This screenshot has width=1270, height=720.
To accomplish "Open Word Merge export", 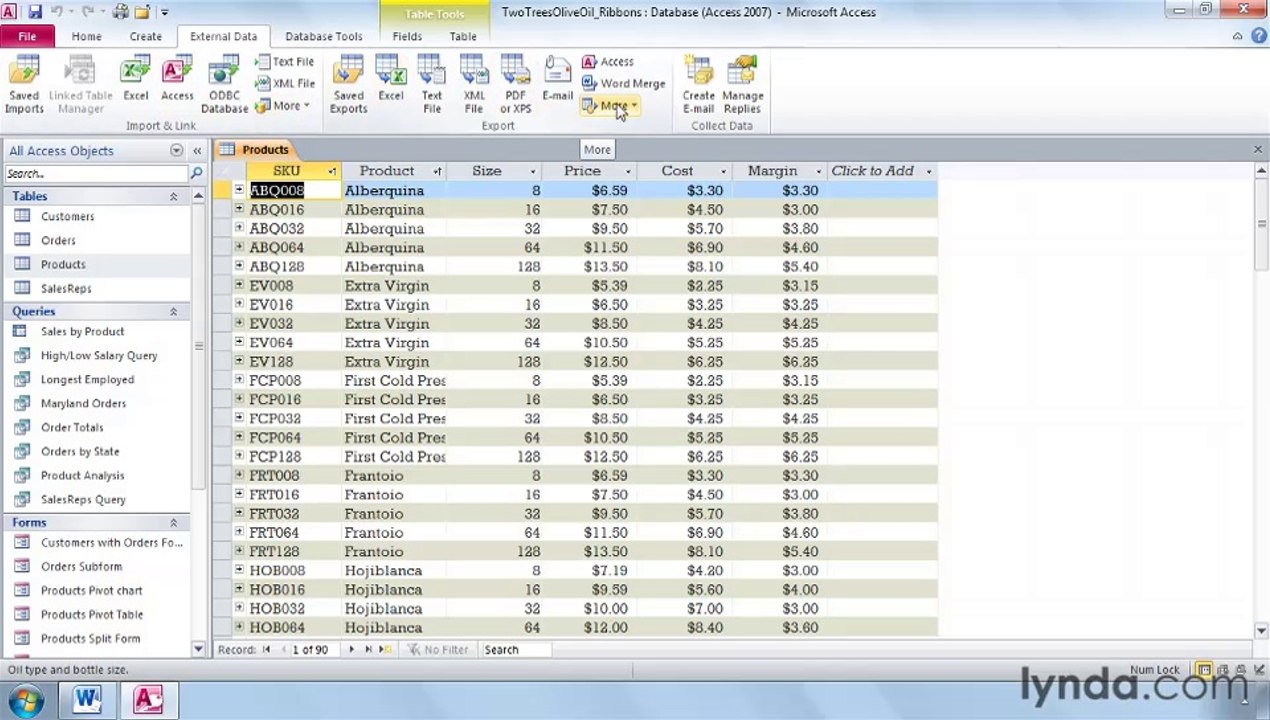I will [x=623, y=84].
